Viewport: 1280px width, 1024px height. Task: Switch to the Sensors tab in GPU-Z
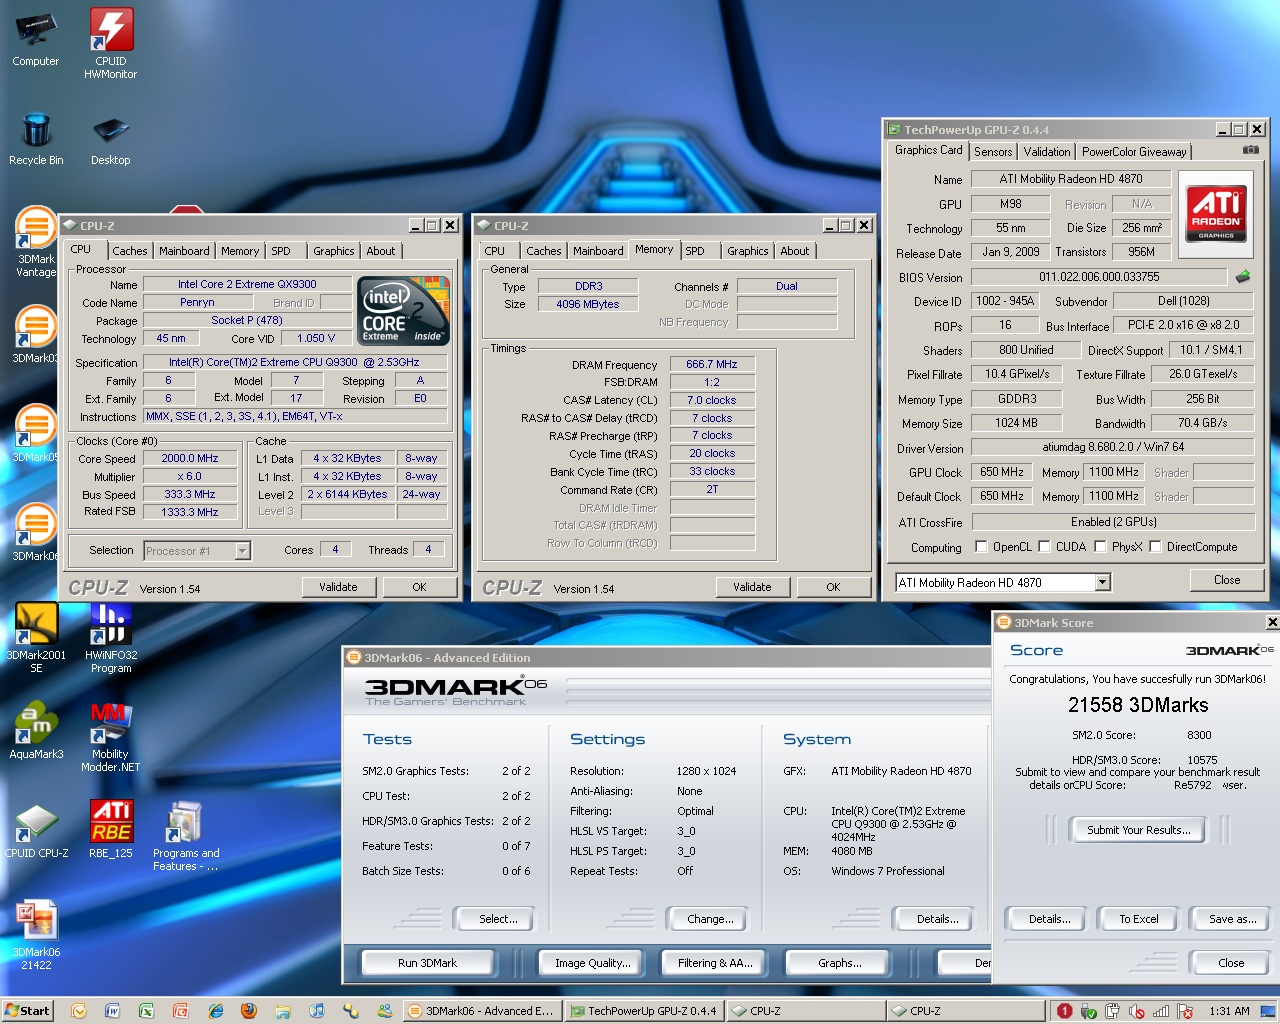pos(993,152)
